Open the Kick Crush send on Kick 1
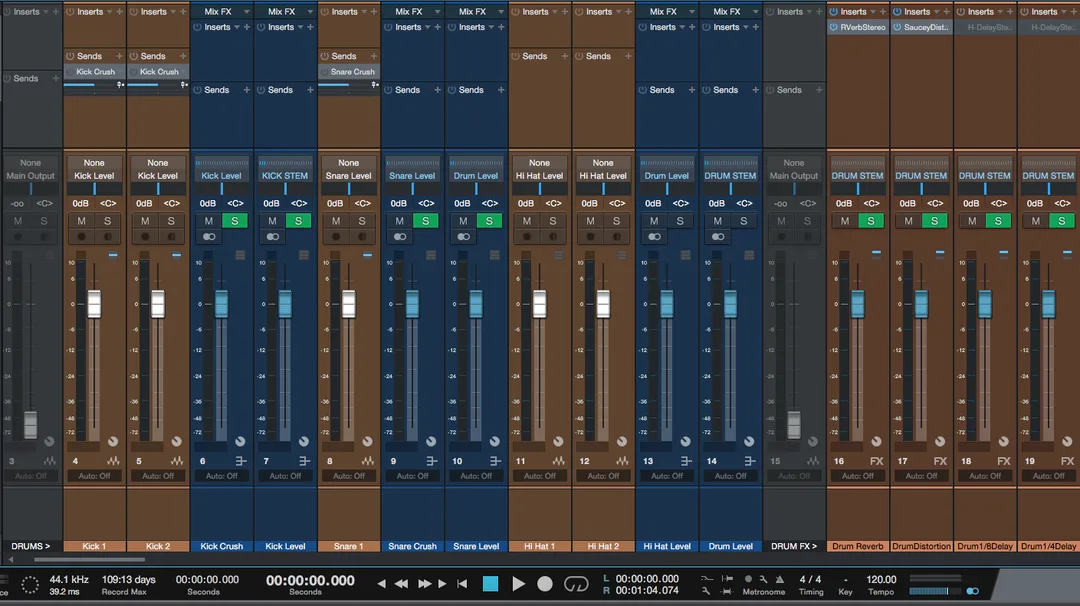This screenshot has height=606, width=1080. coord(95,72)
